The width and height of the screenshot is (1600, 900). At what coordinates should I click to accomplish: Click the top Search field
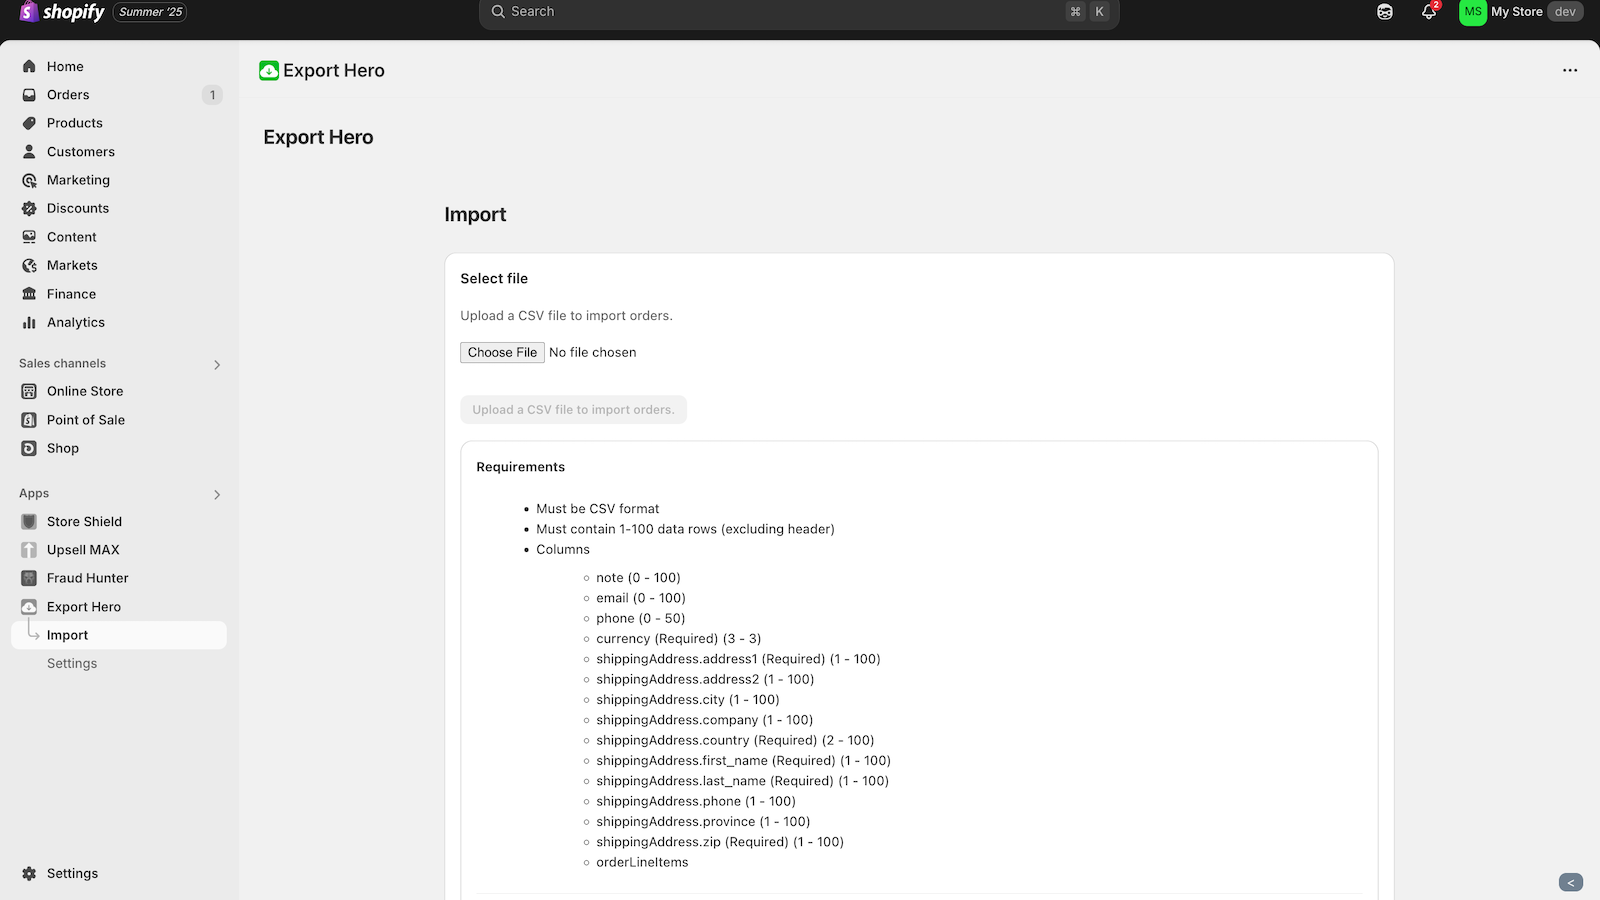tap(780, 12)
